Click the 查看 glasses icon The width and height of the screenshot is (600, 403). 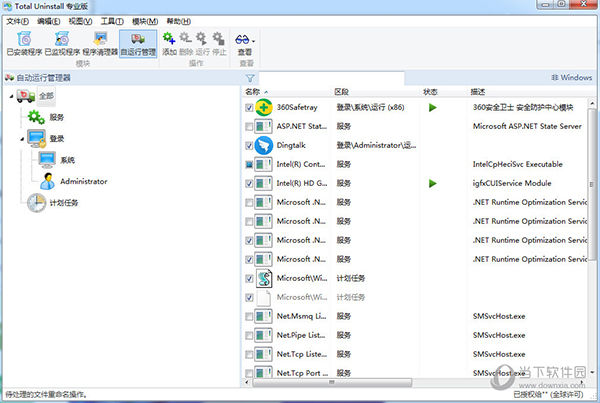pyautogui.click(x=242, y=39)
